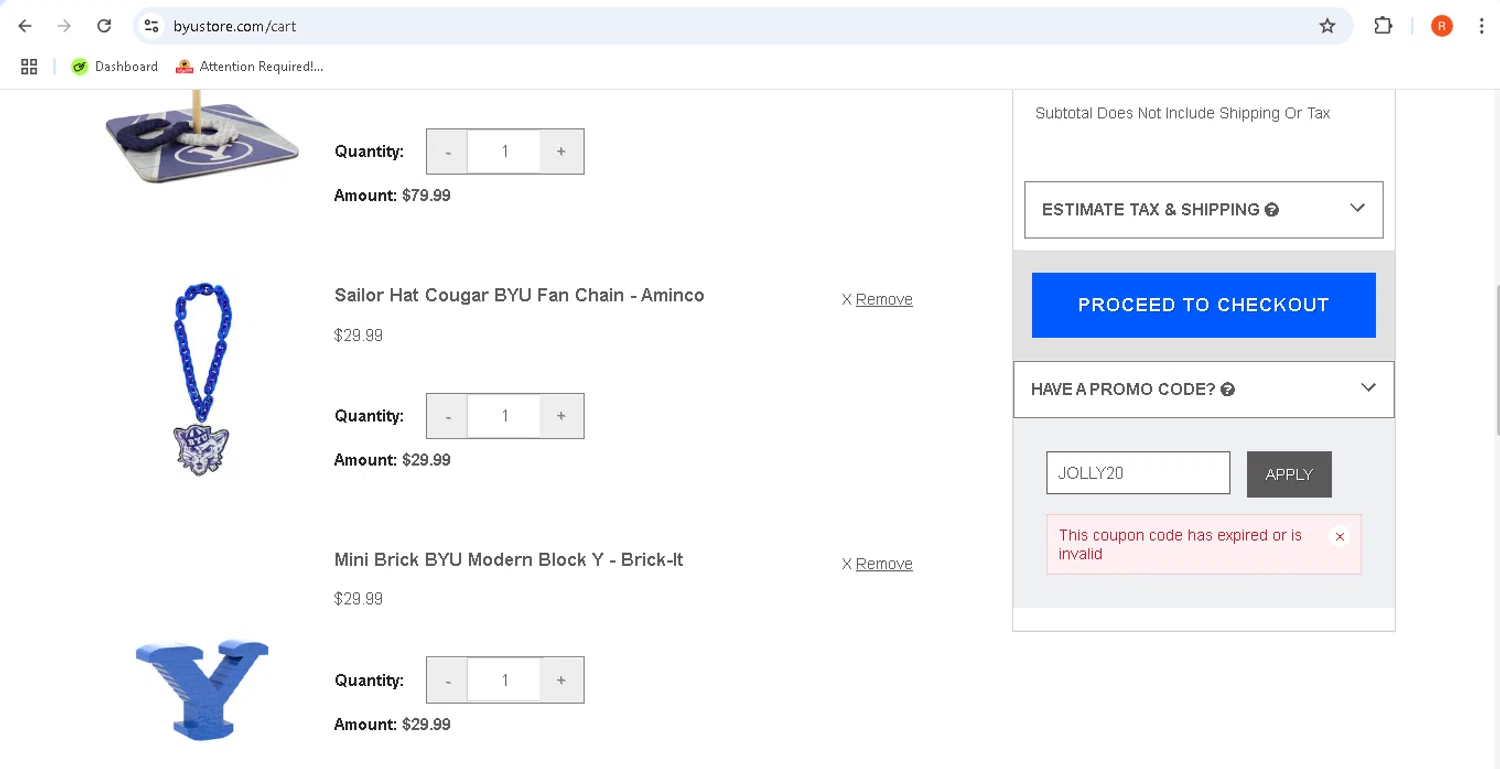The height and width of the screenshot is (769, 1500).
Task: Click the blue Y brick product image
Action: point(202,690)
